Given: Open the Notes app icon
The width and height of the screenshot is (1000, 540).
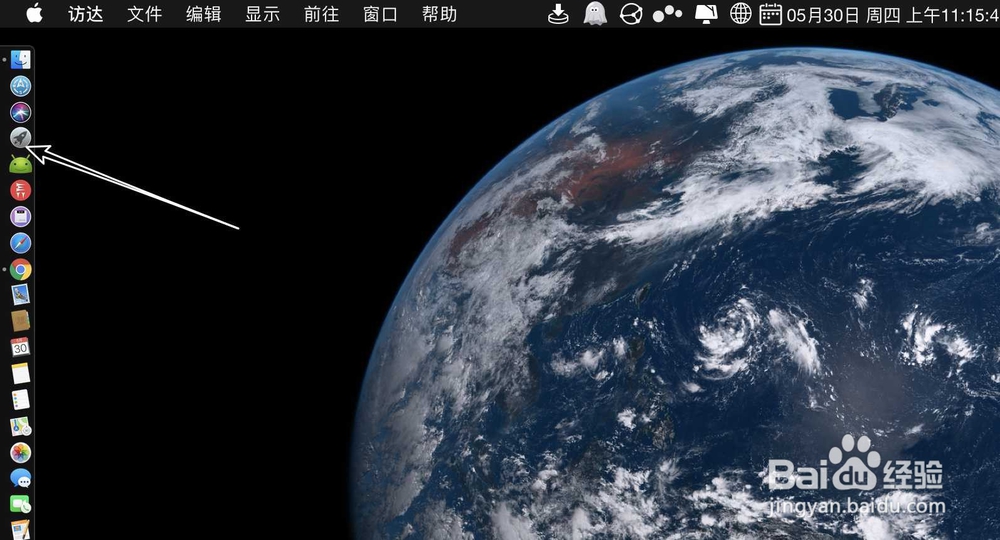Looking at the screenshot, I should click(20, 374).
